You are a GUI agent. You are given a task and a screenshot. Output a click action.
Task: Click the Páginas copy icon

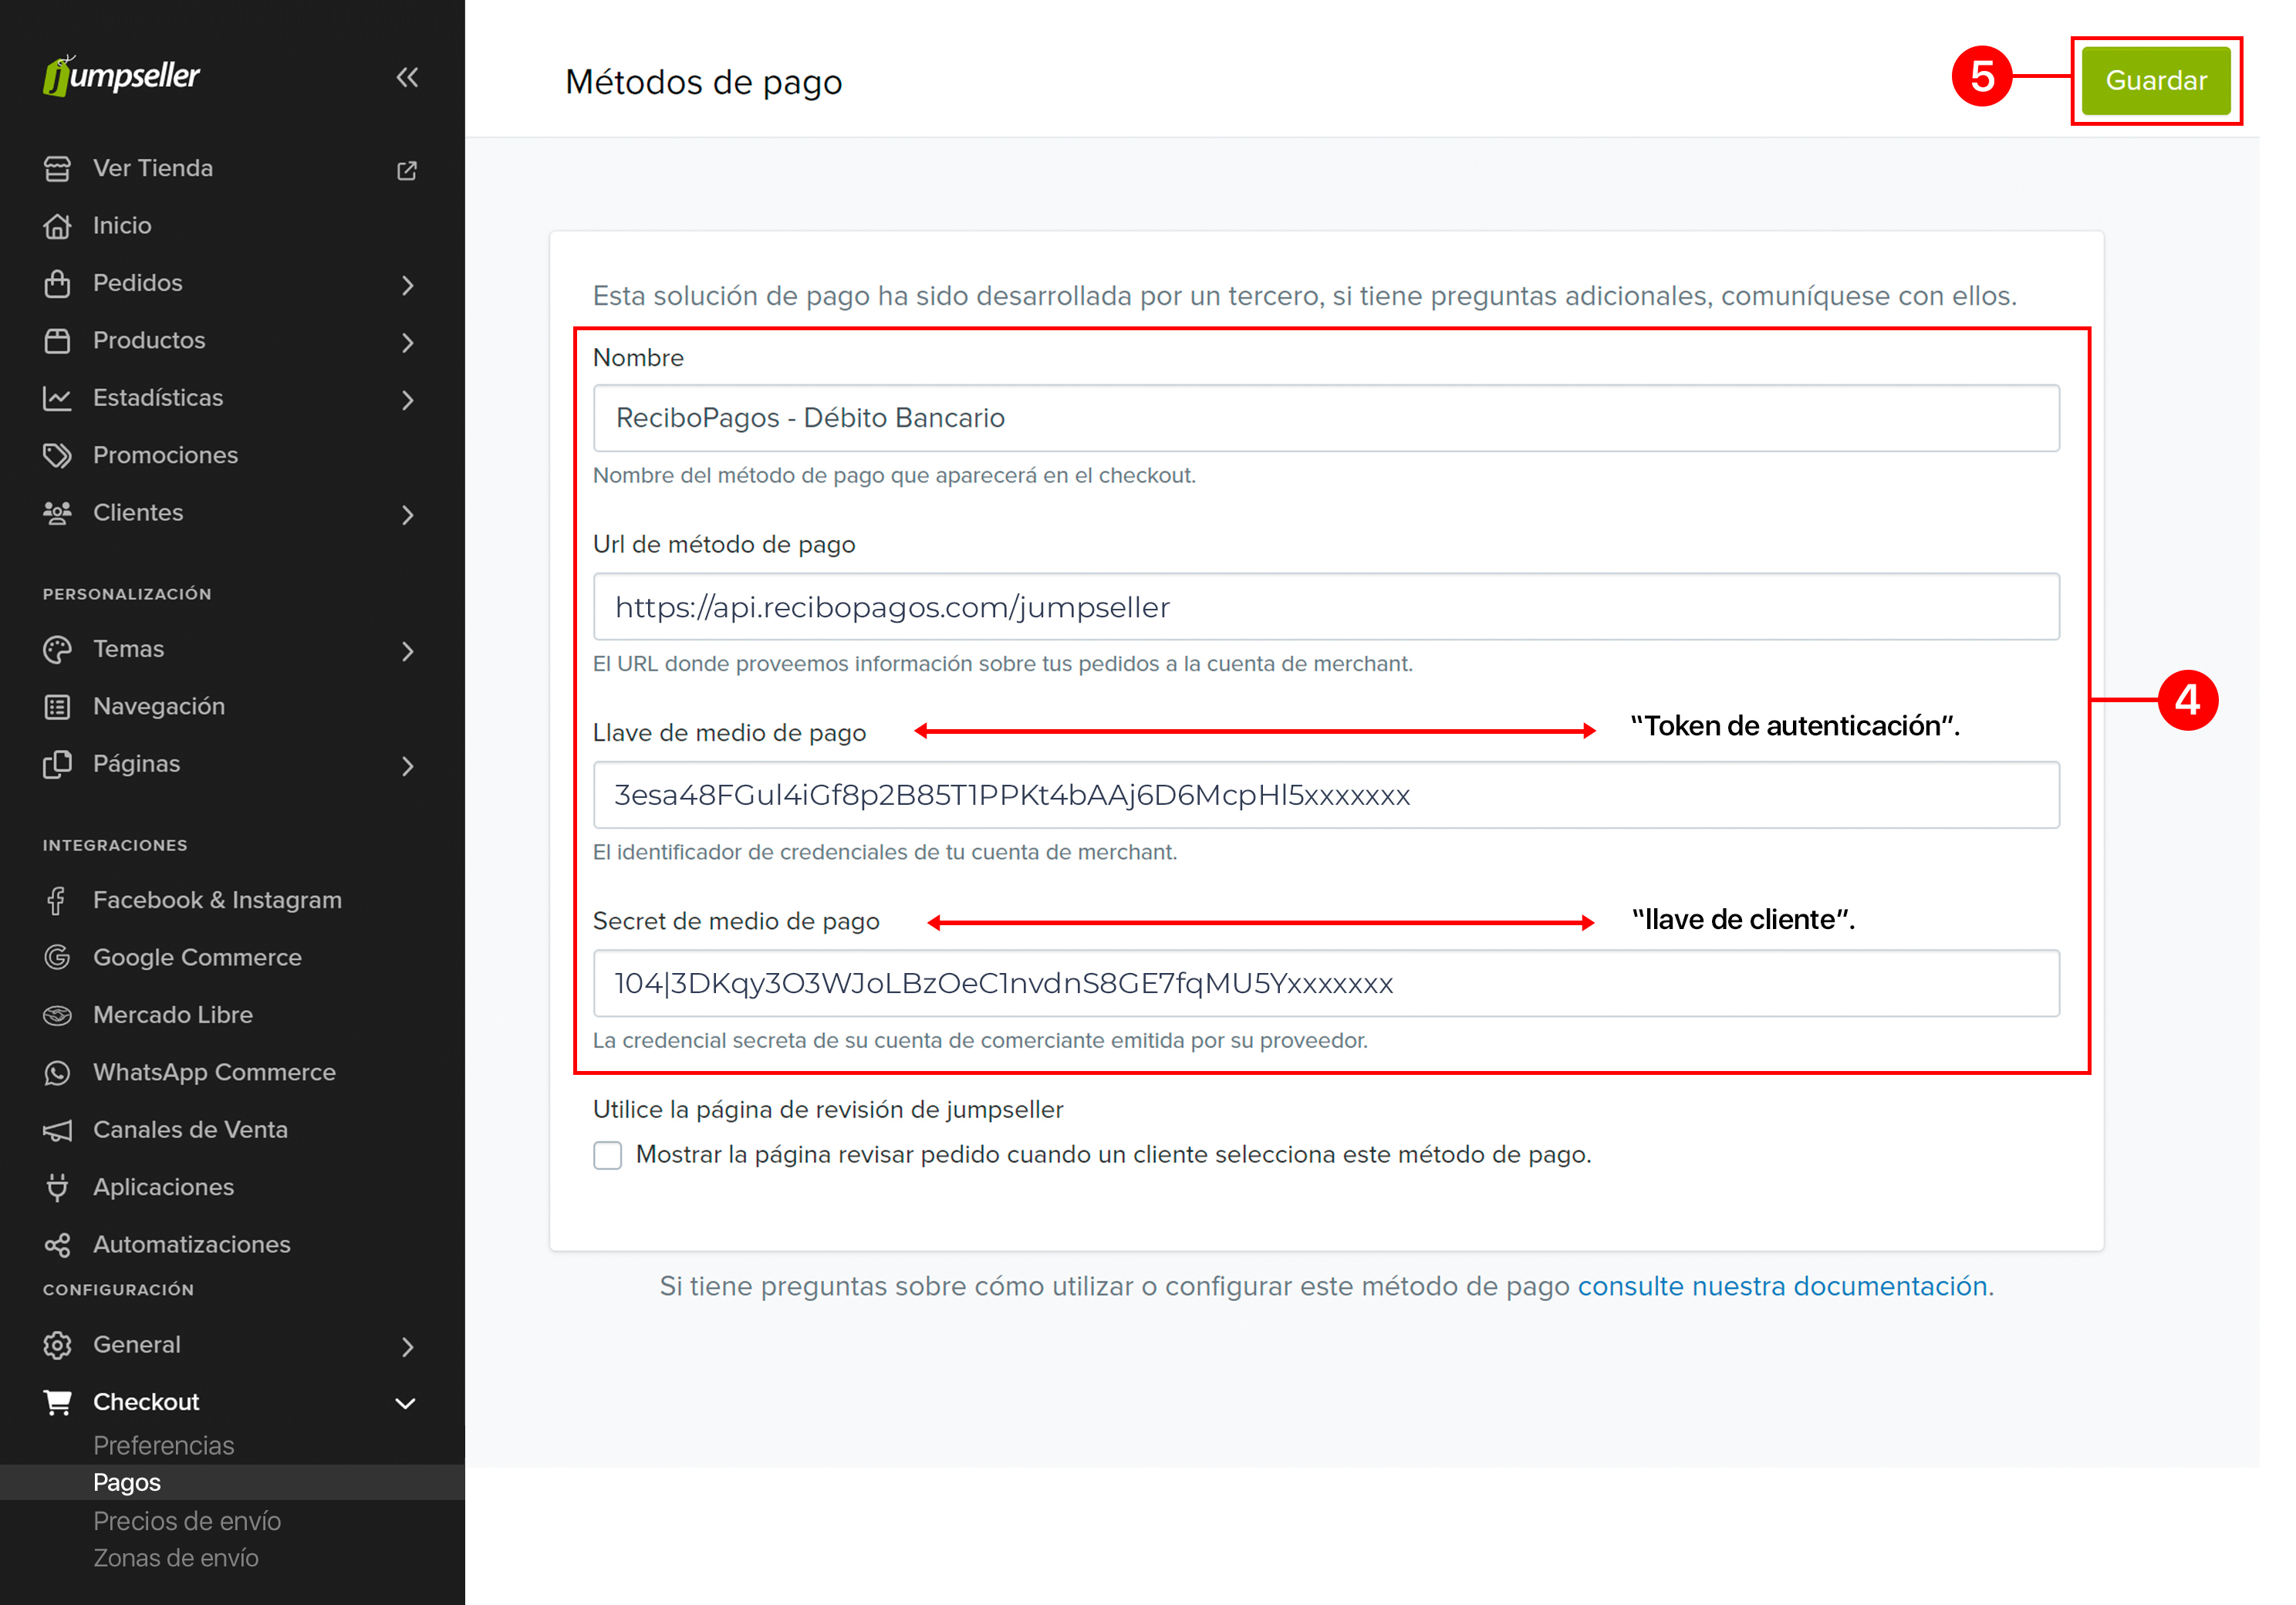tap(57, 764)
